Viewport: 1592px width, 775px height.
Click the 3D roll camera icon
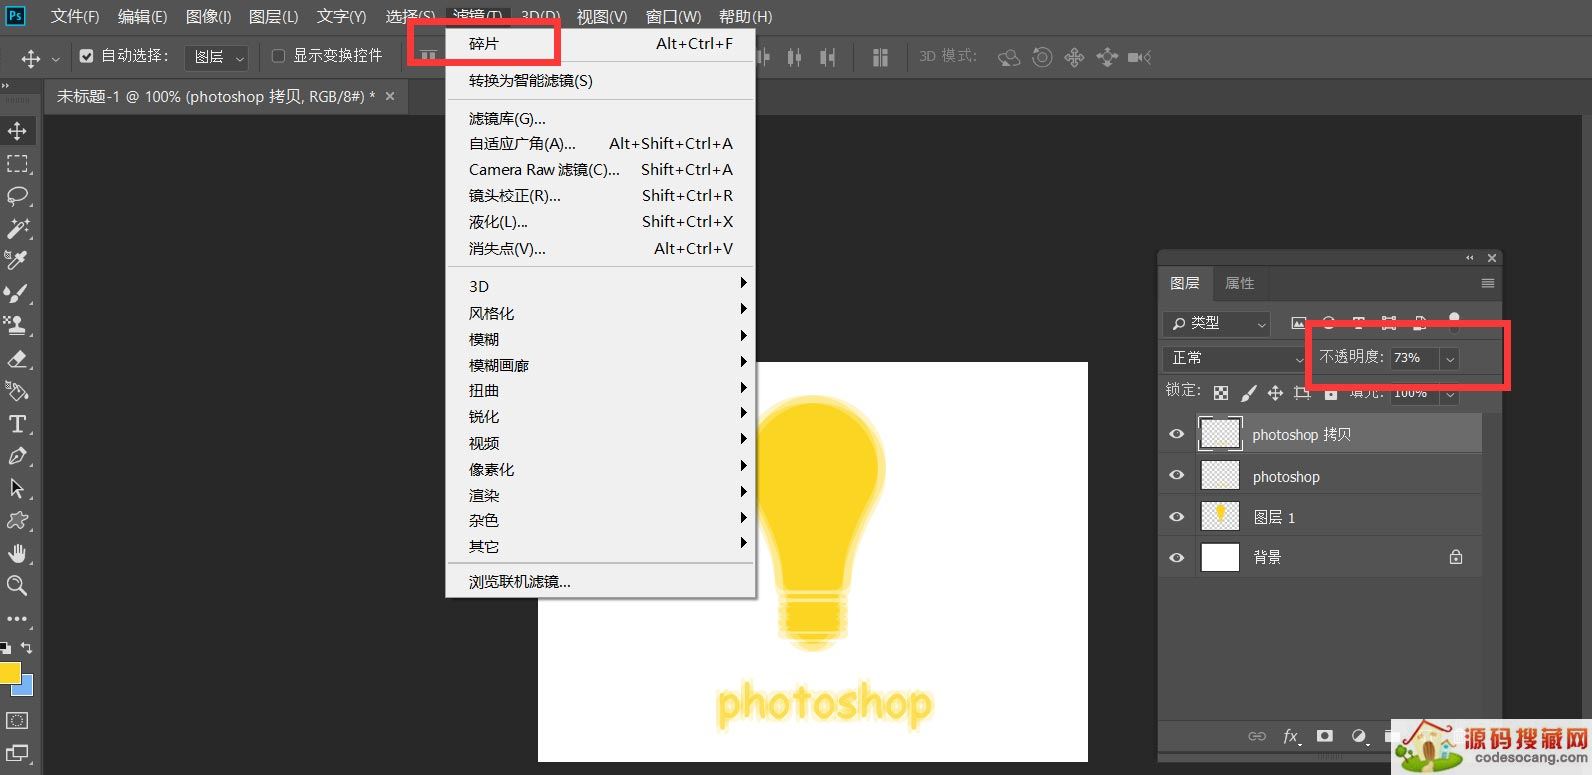coord(1042,57)
